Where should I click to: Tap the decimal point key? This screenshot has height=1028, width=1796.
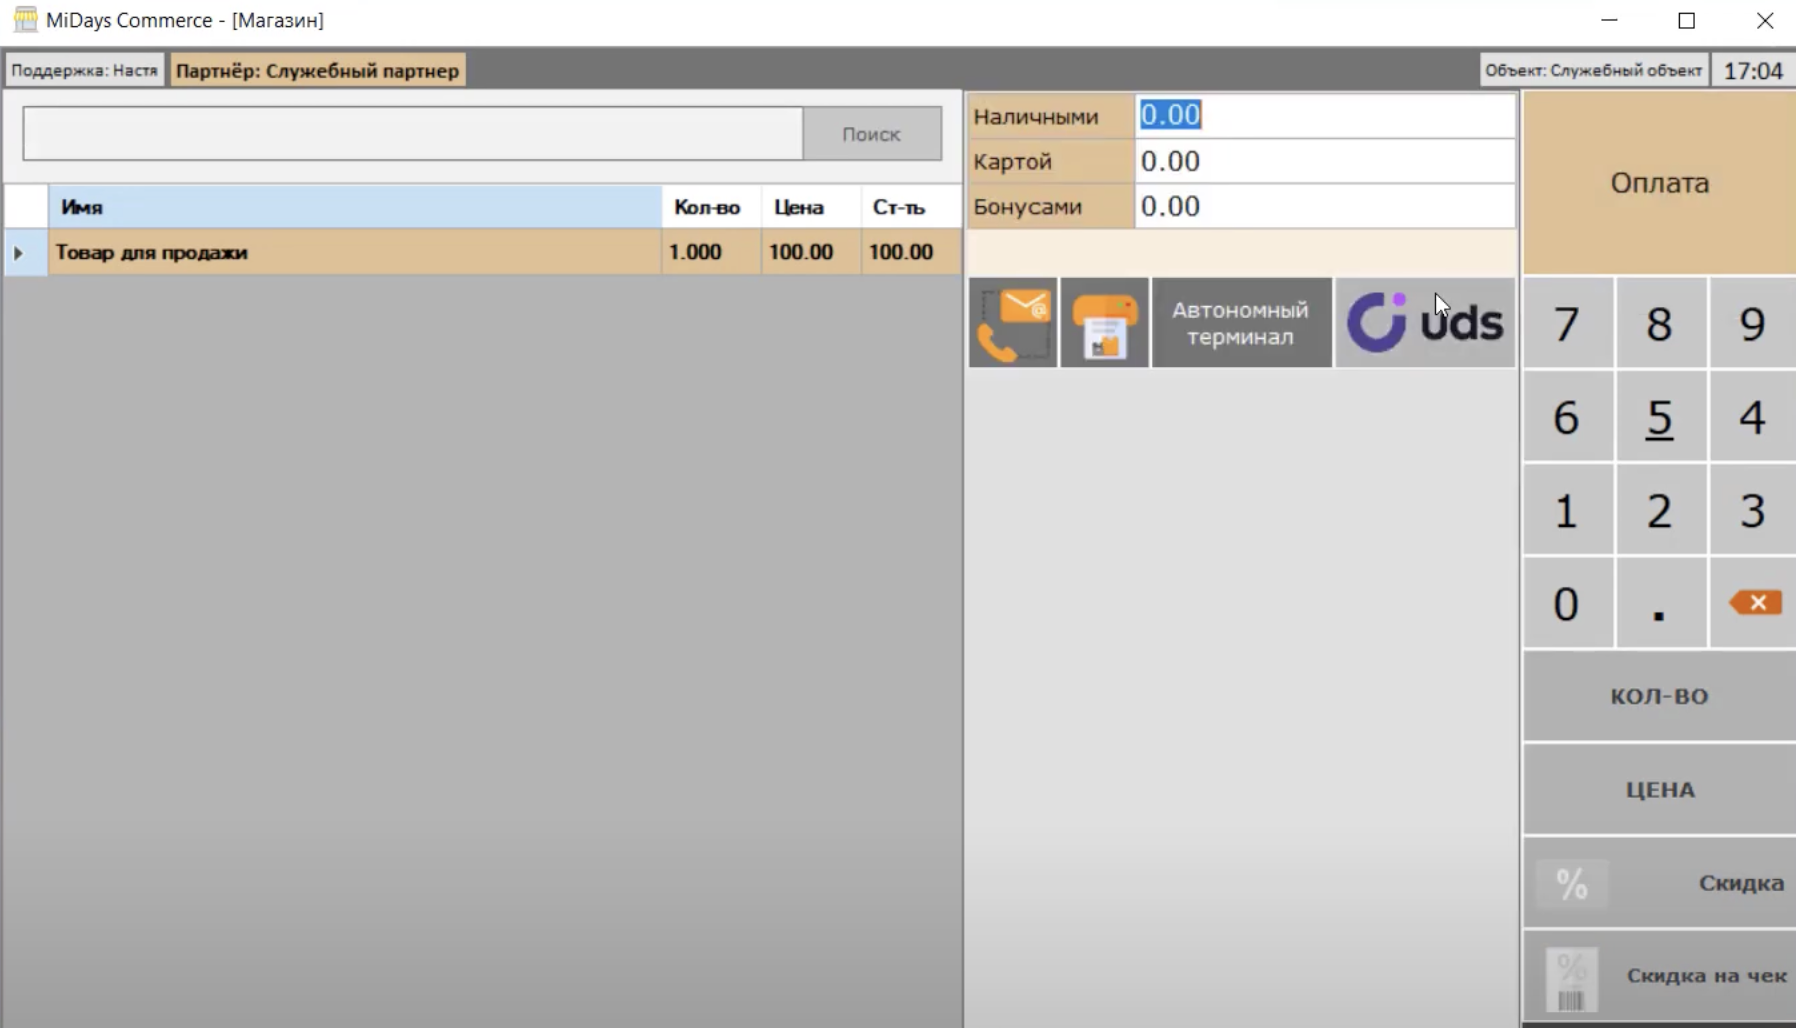(x=1660, y=603)
